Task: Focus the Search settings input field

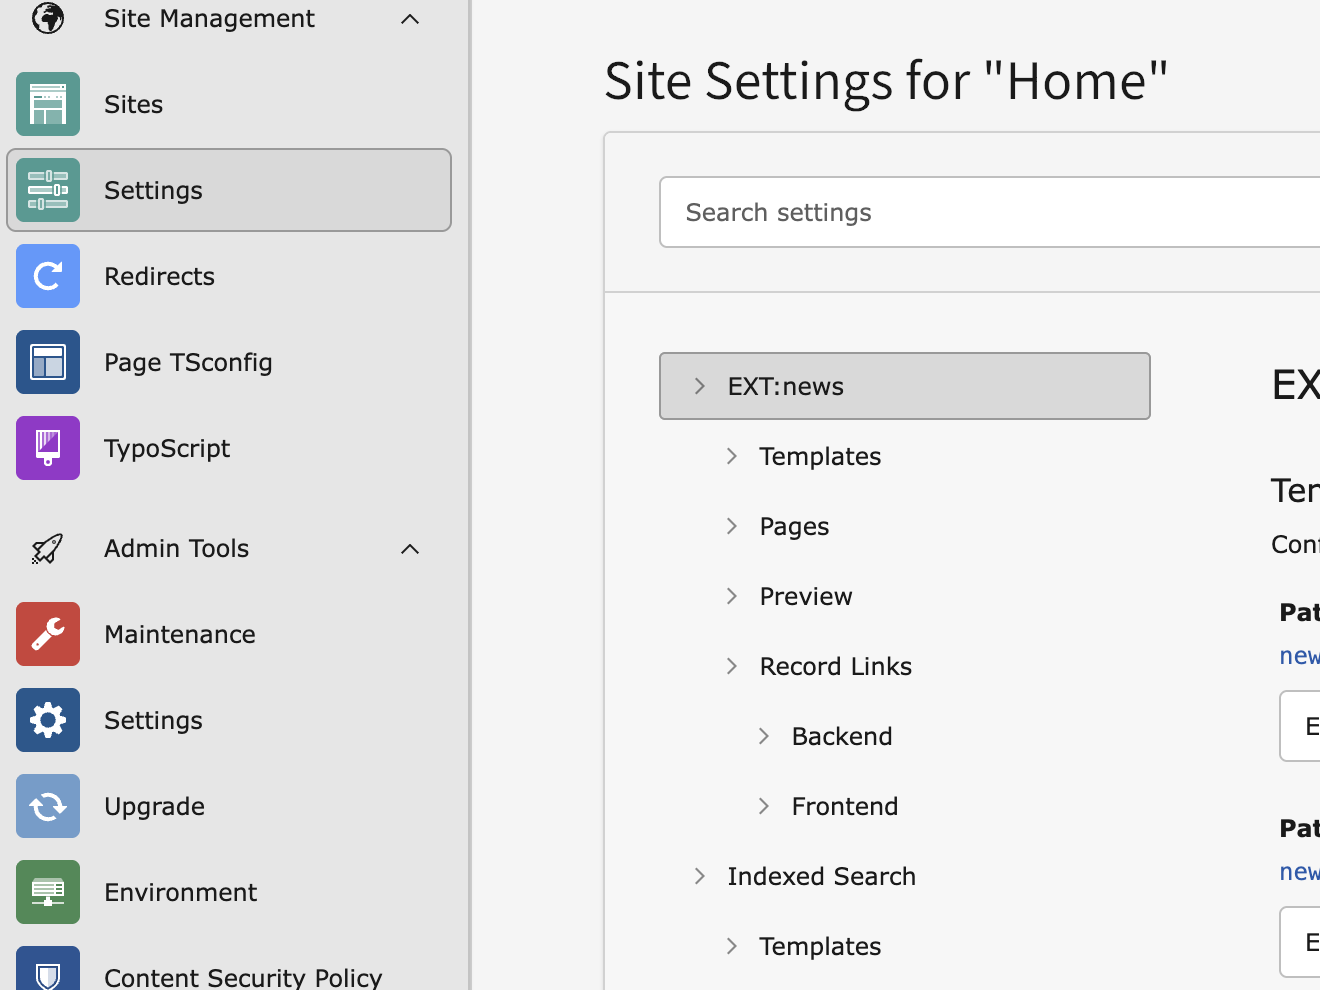Action: (x=990, y=212)
